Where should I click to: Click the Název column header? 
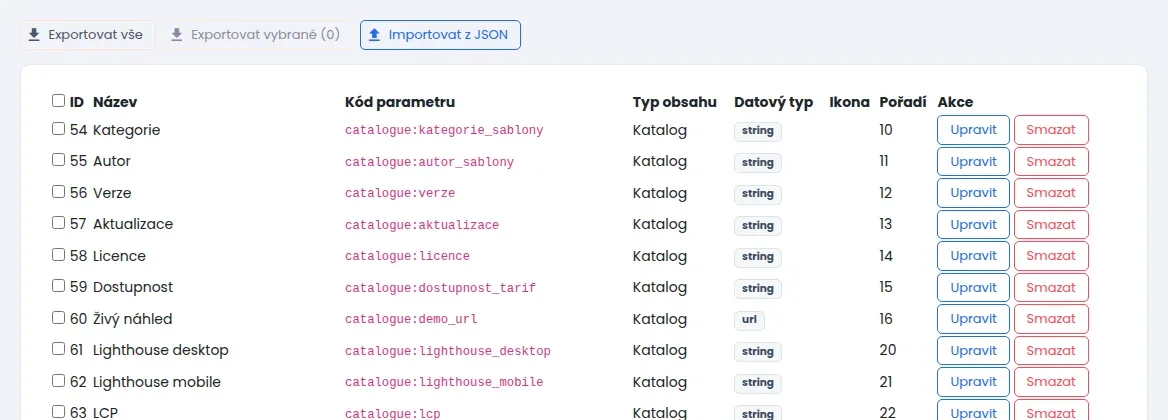coord(115,102)
